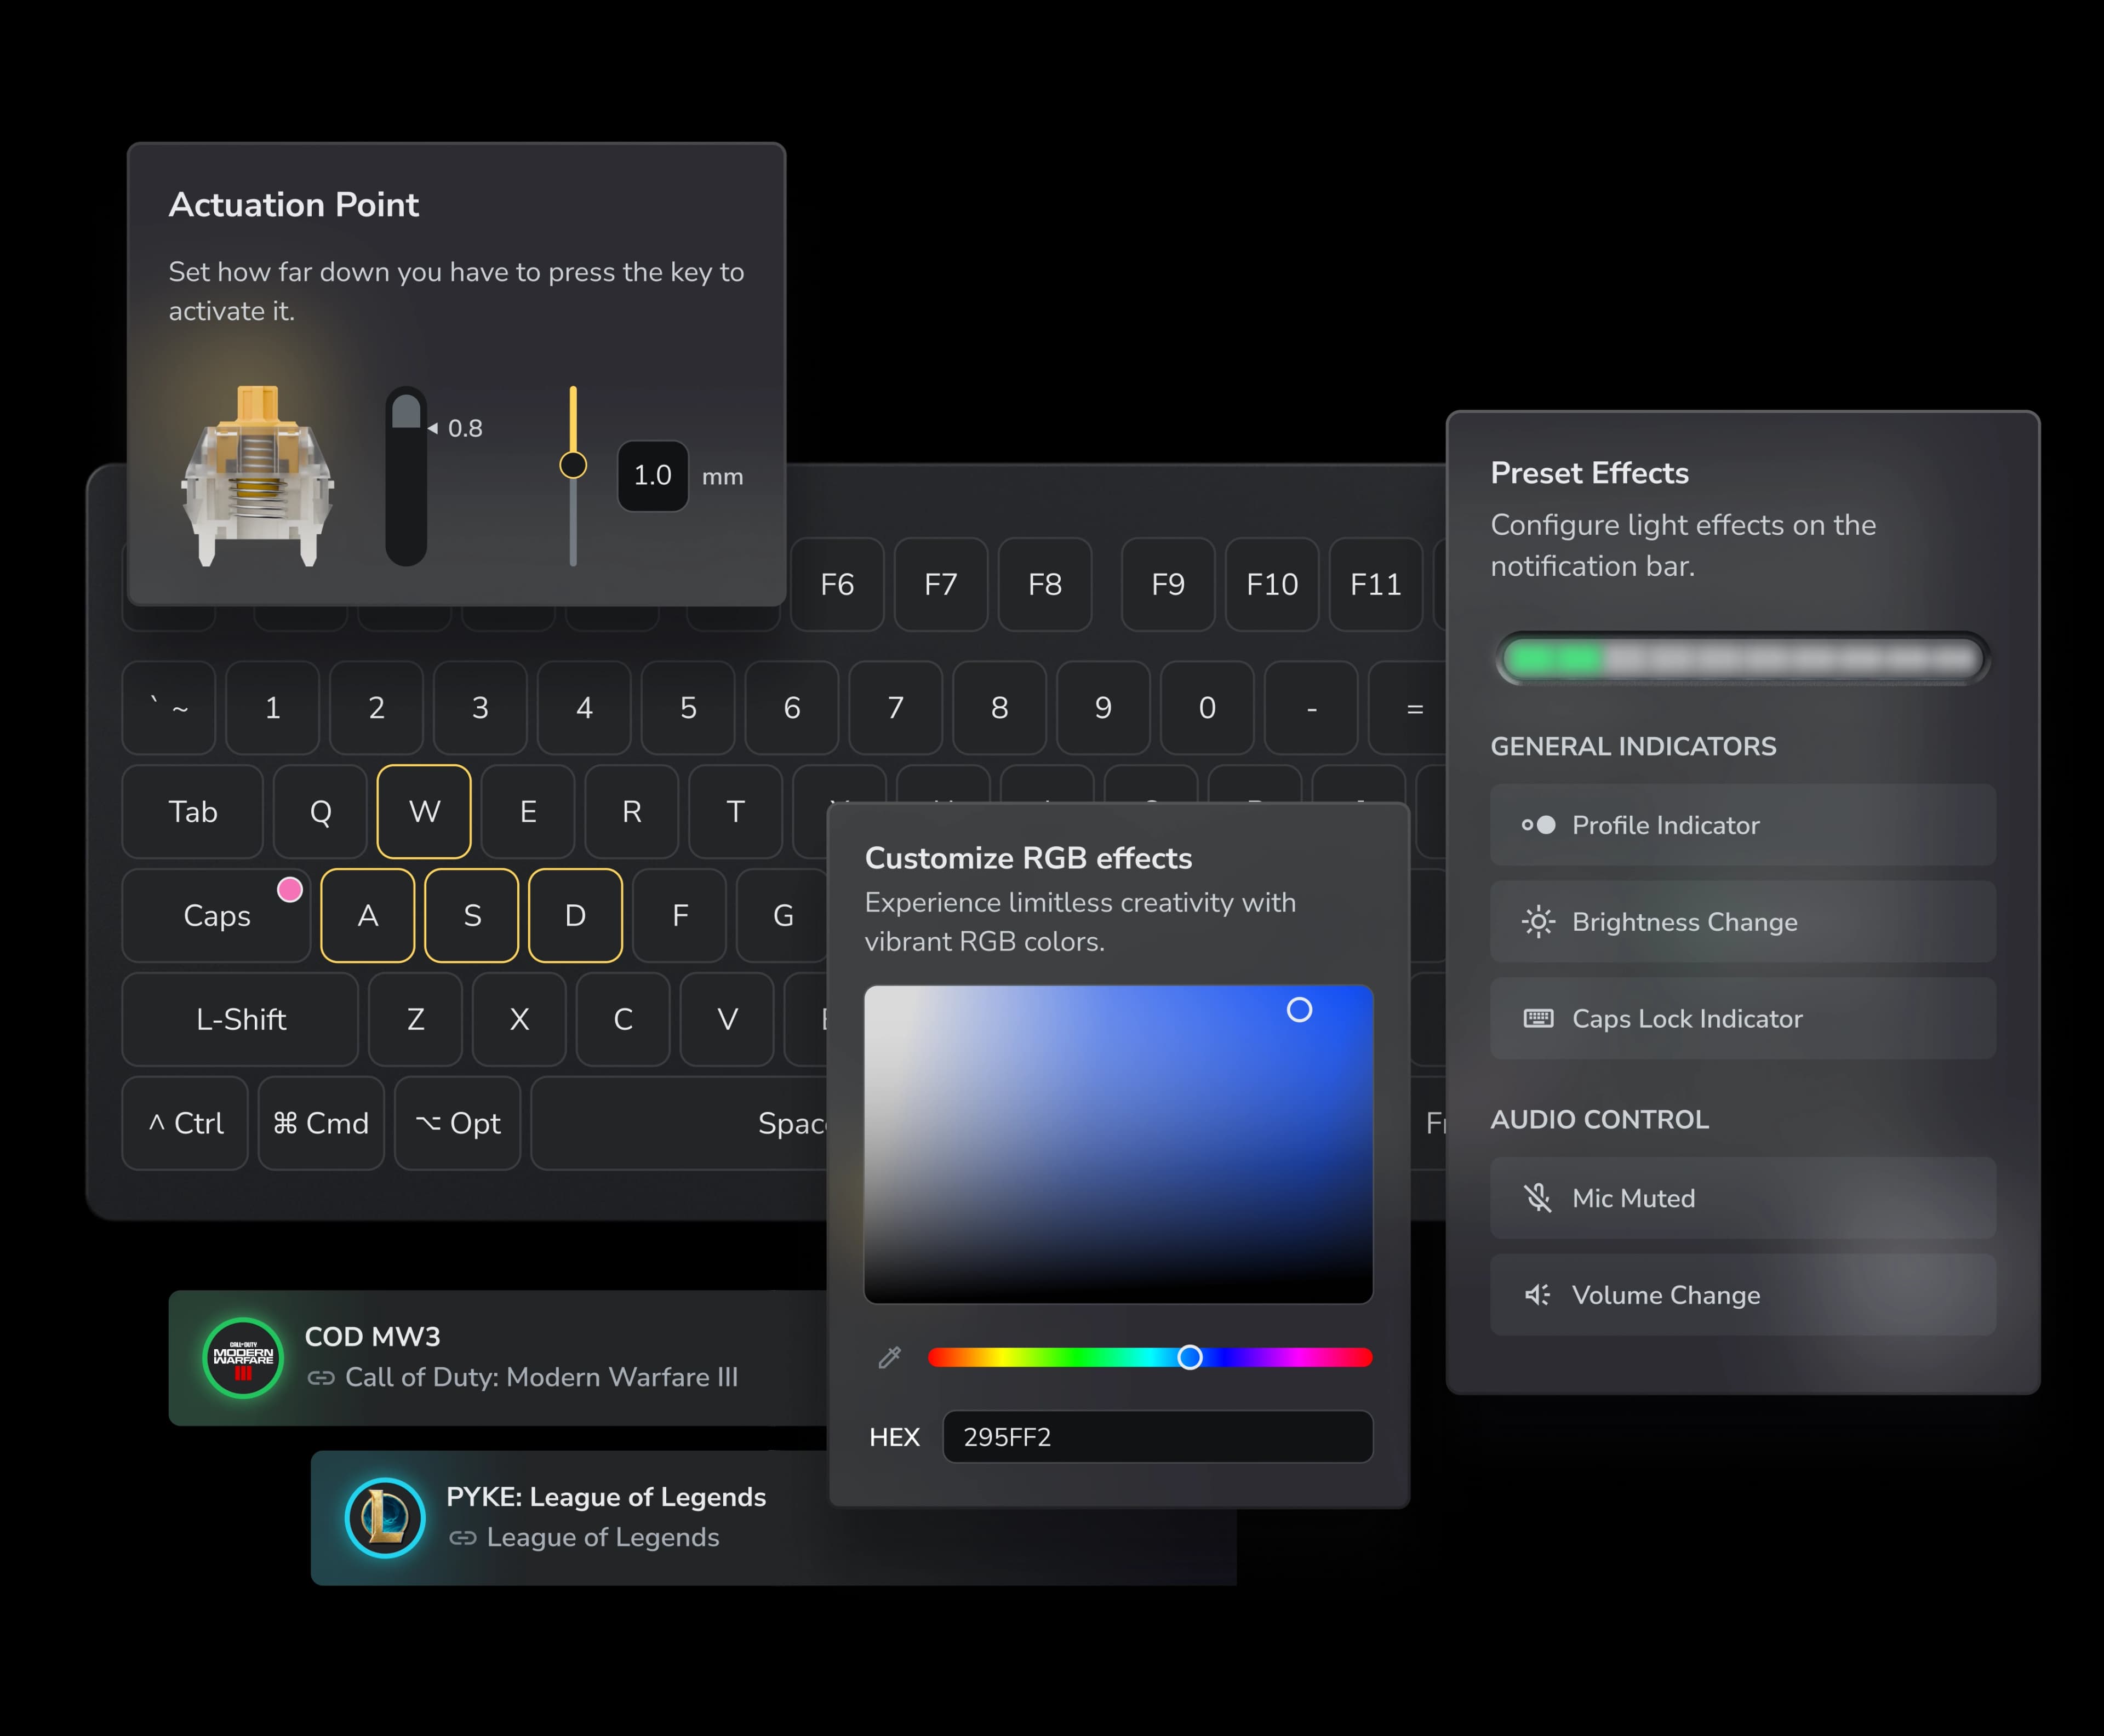Click the Profile Indicator icon
This screenshot has height=1736, width=2104.
point(1537,825)
